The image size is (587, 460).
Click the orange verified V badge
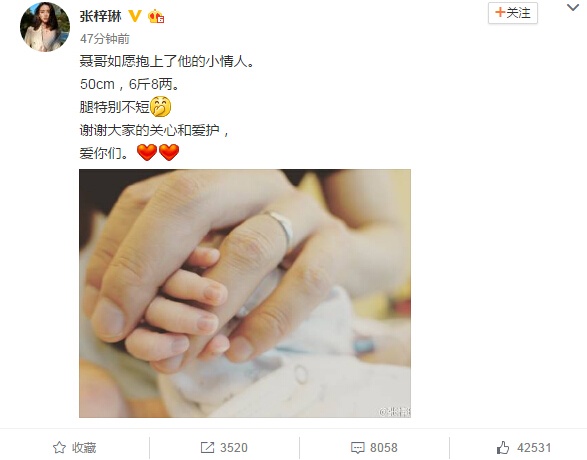pos(135,16)
